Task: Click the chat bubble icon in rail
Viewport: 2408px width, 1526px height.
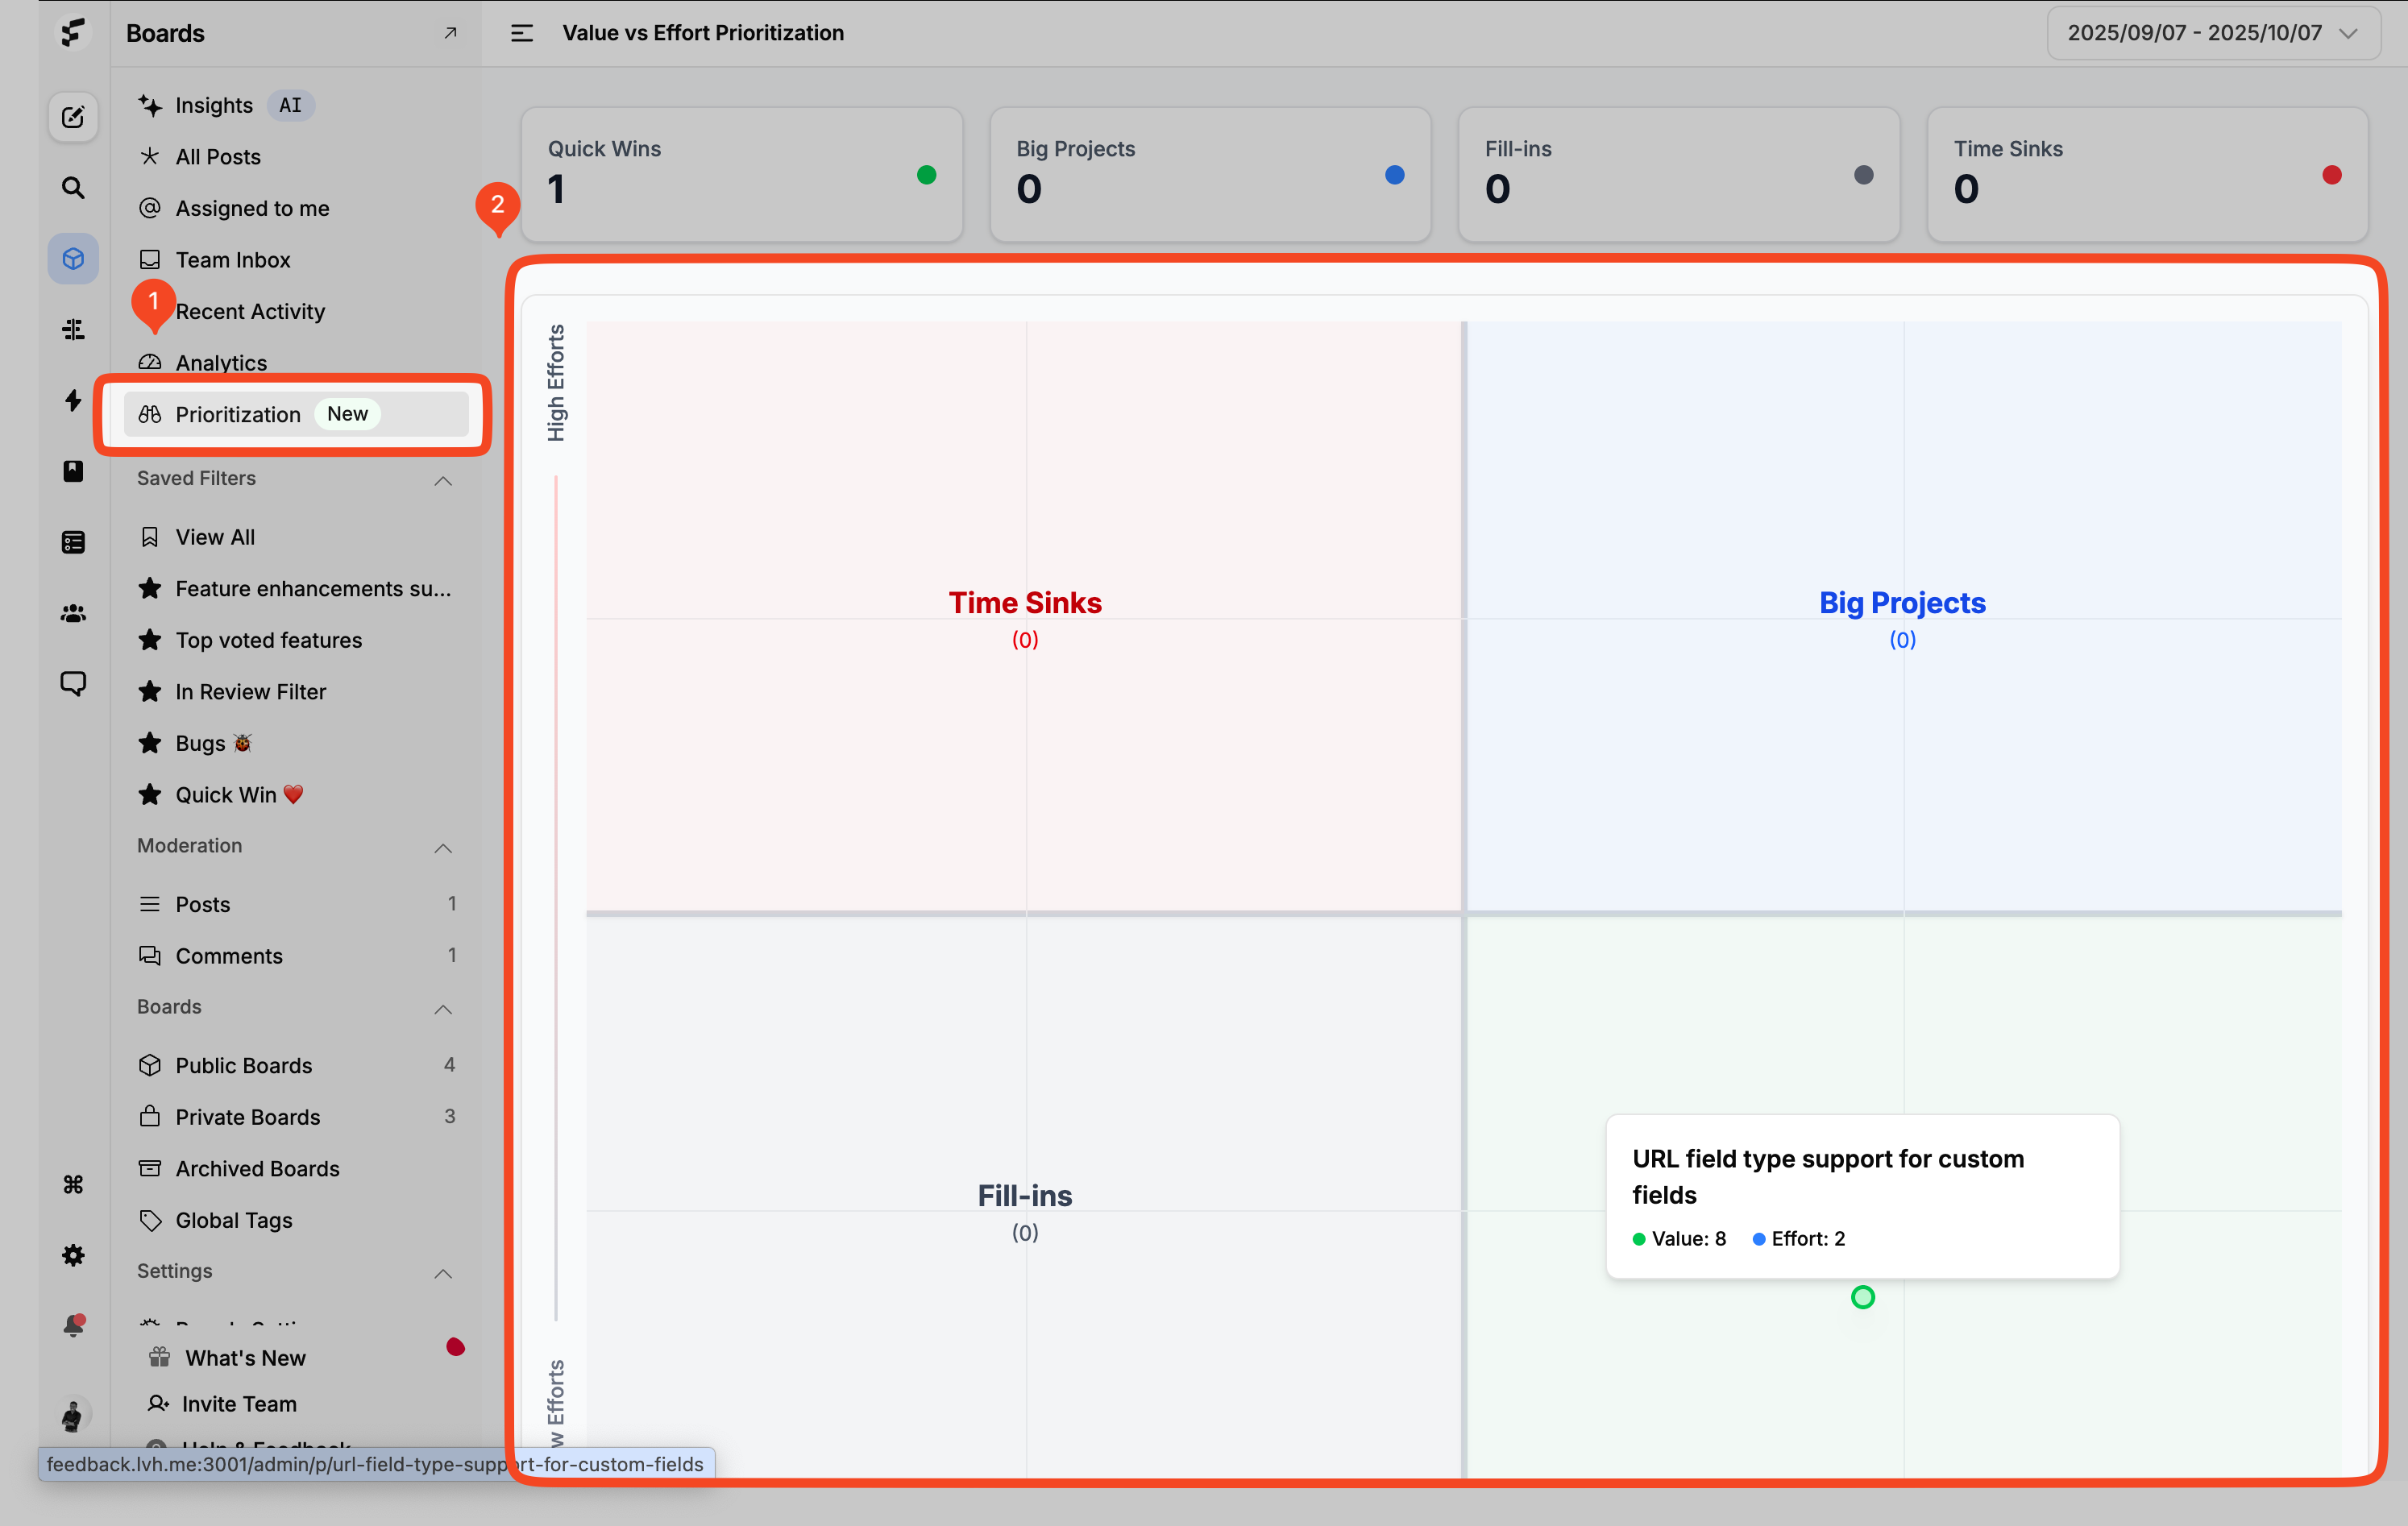Action: point(73,683)
